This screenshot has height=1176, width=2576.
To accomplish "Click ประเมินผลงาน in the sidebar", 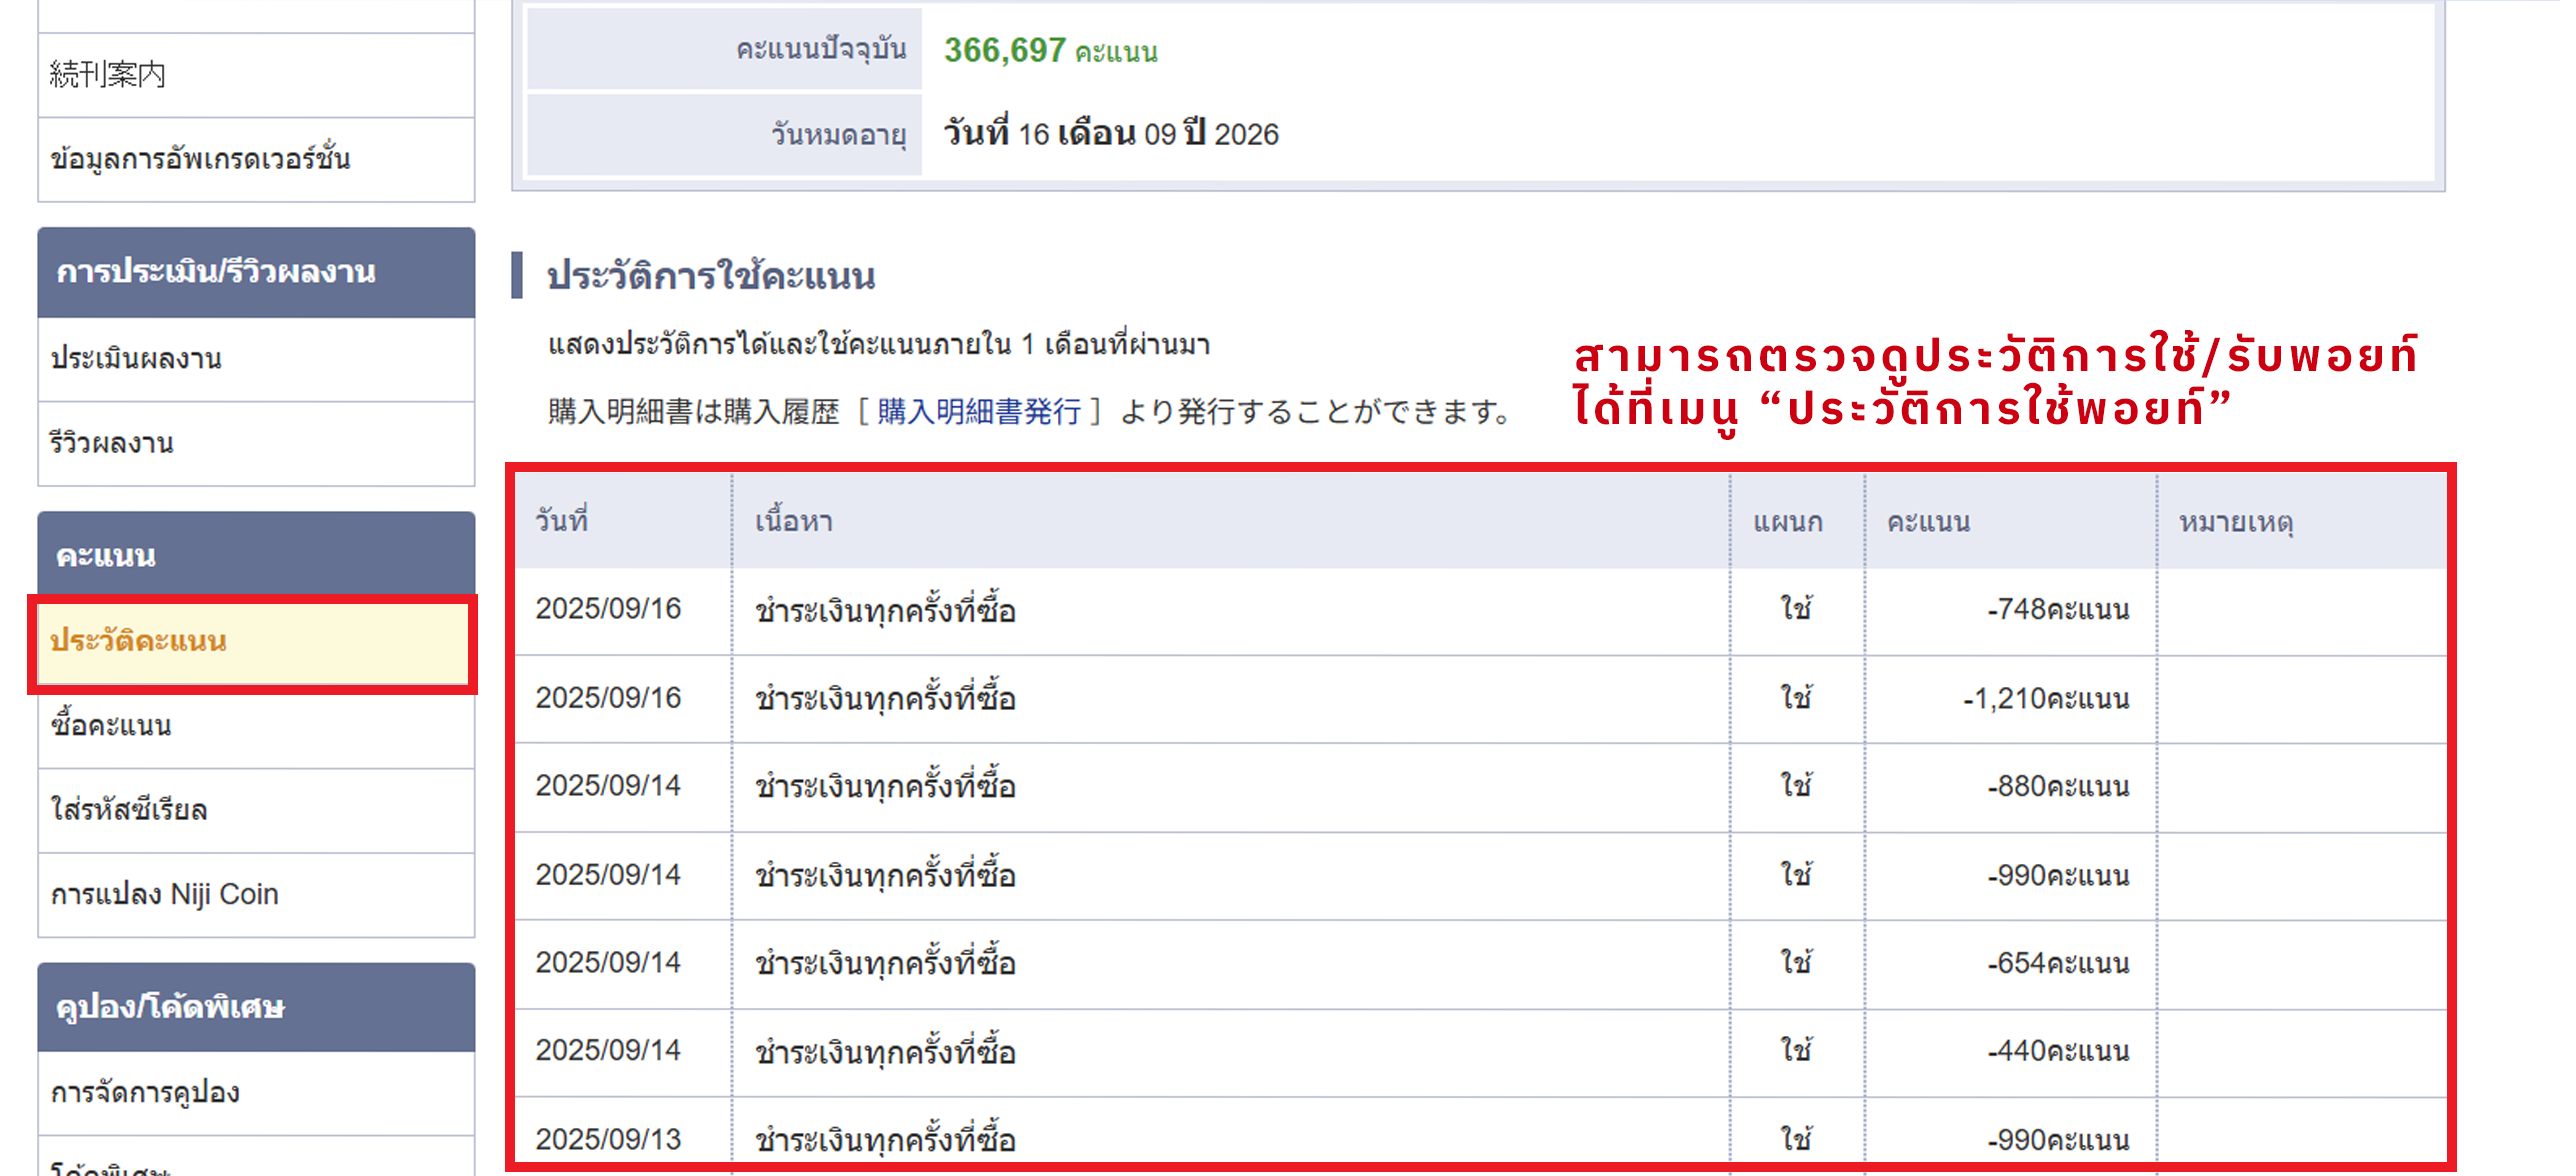I will tap(136, 358).
